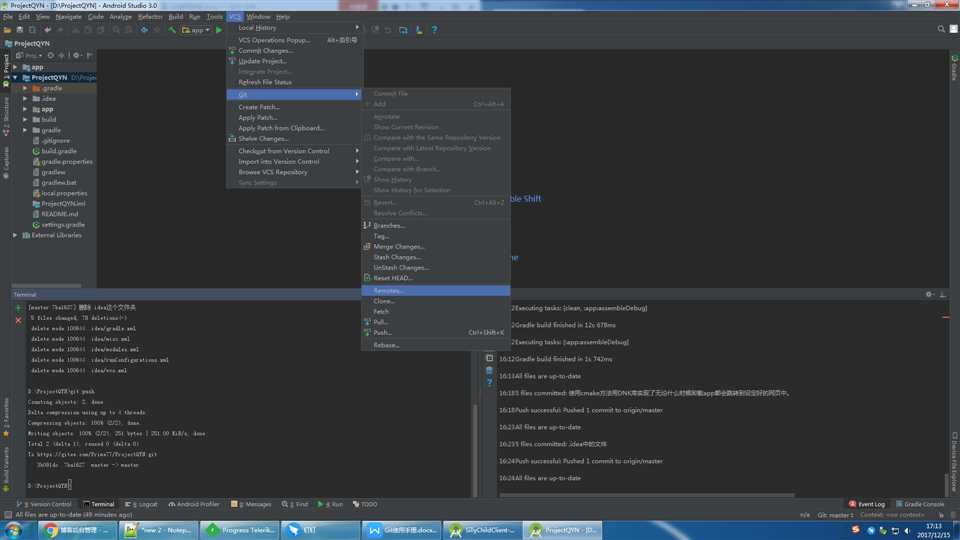Select the .gitignore file
Image resolution: width=960 pixels, height=540 pixels.
(51, 141)
